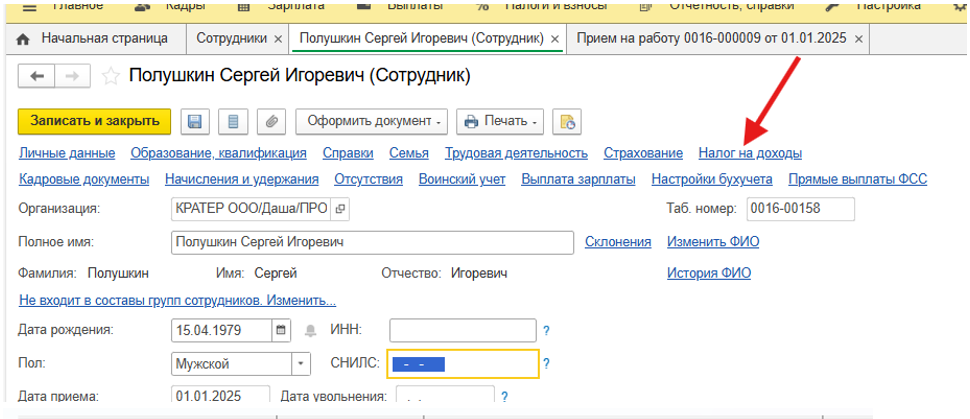Add employee to favorites with star icon
Image resolution: width=970 pixels, height=419 pixels.
click(x=111, y=76)
